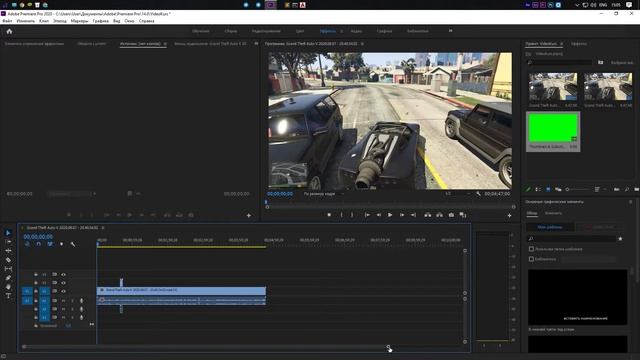Go to In point in Program monitor

click(x=367, y=215)
